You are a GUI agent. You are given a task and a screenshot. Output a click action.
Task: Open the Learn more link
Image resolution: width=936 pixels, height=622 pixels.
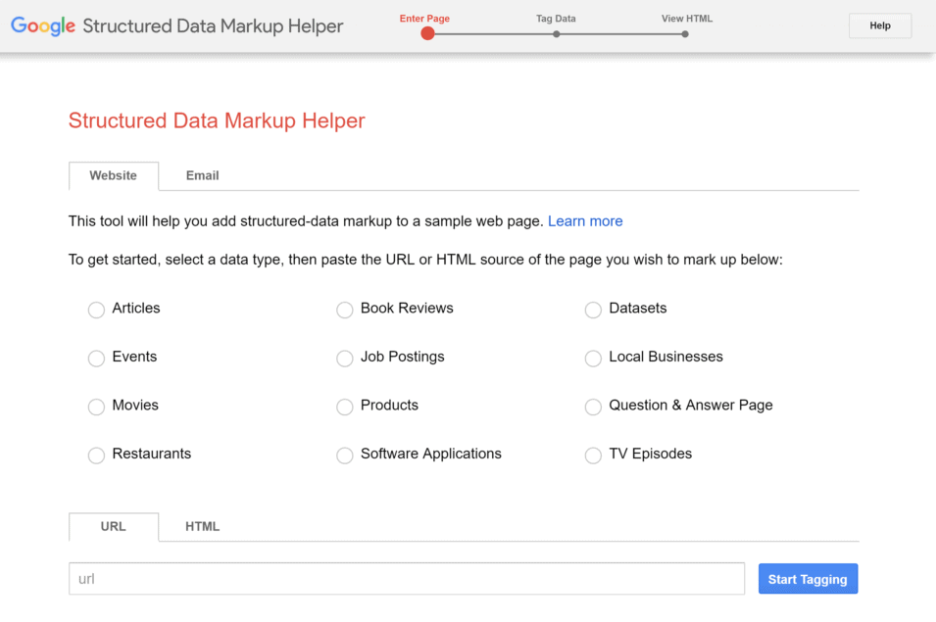click(585, 221)
